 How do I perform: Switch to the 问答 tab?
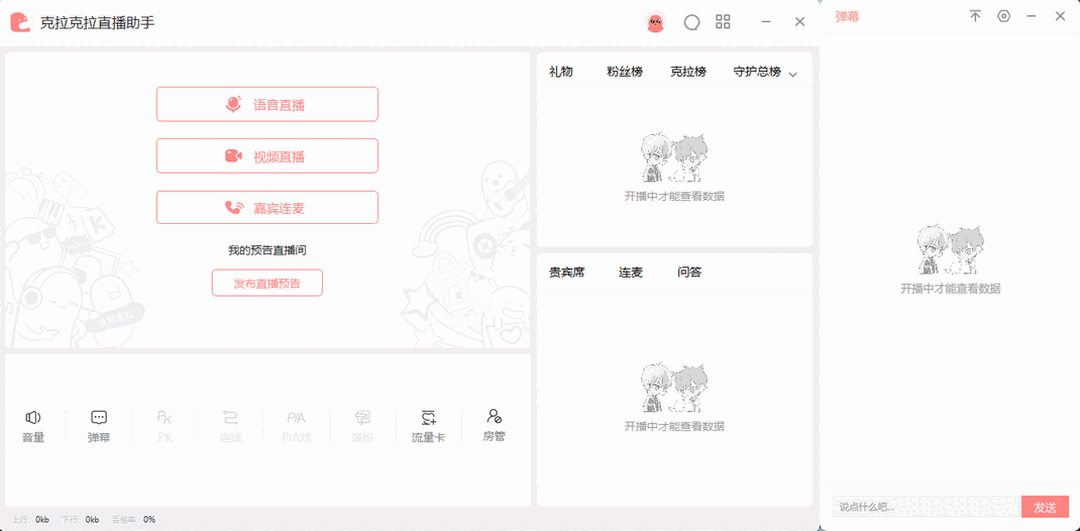click(x=689, y=272)
